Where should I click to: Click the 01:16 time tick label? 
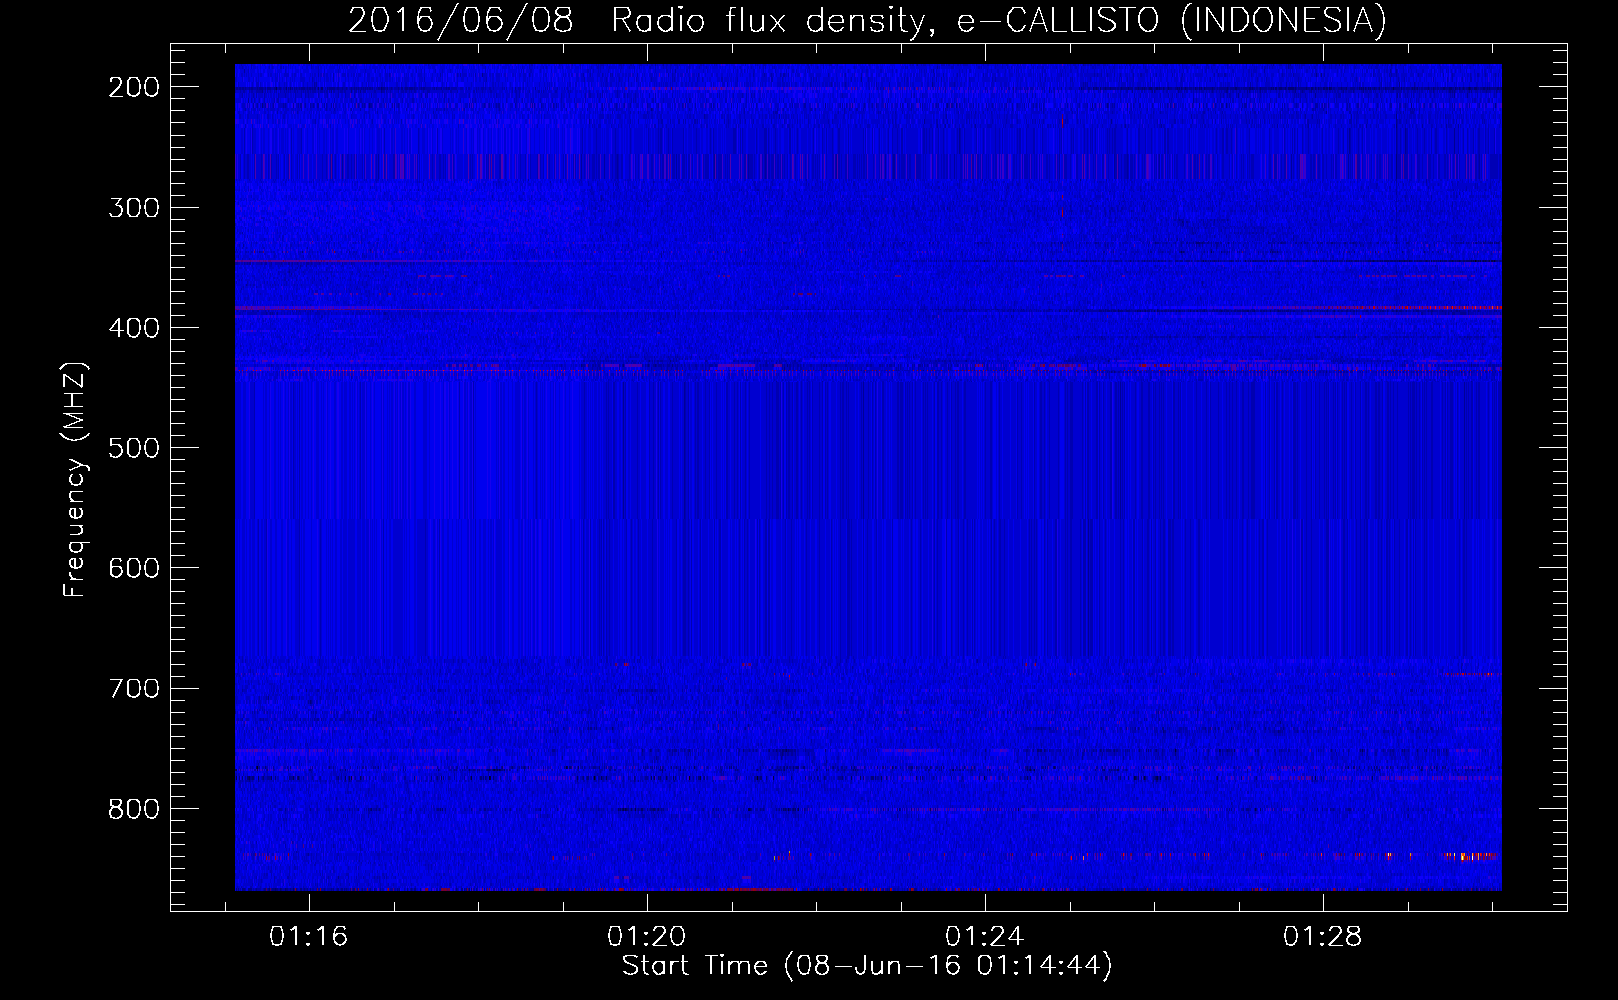pyautogui.click(x=309, y=936)
